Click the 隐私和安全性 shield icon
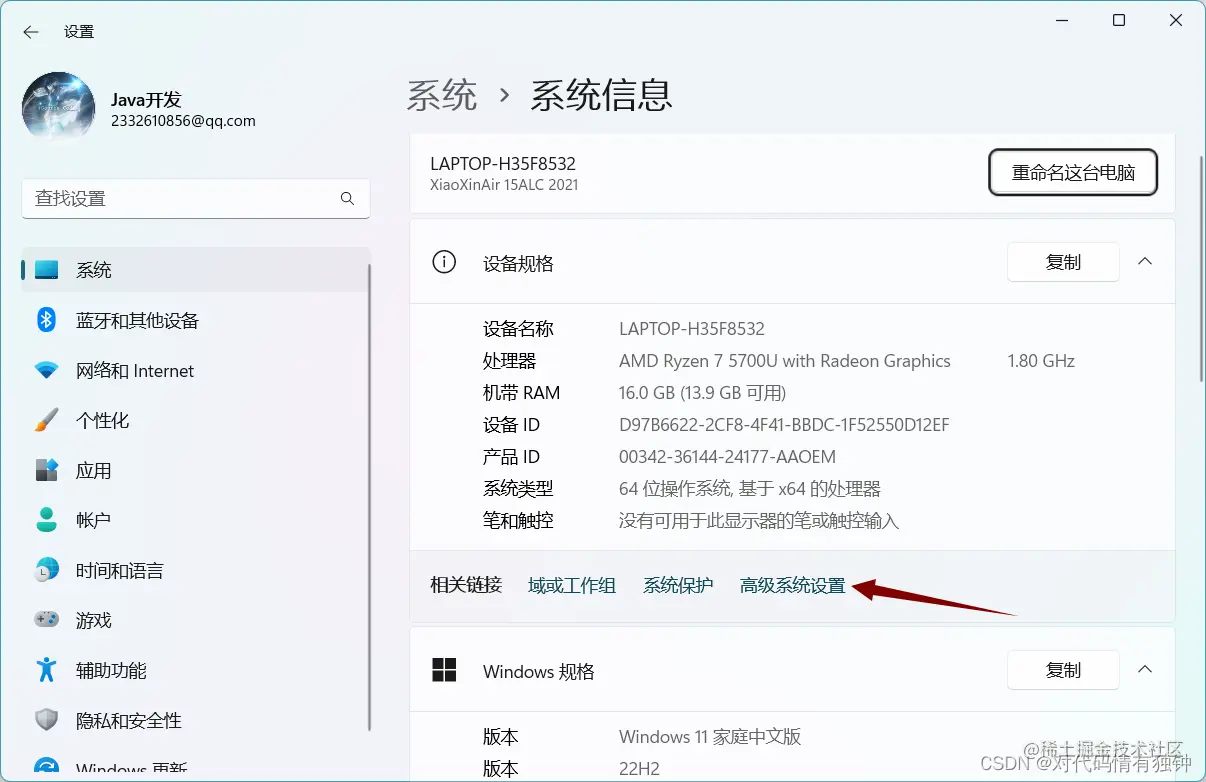 coord(46,720)
